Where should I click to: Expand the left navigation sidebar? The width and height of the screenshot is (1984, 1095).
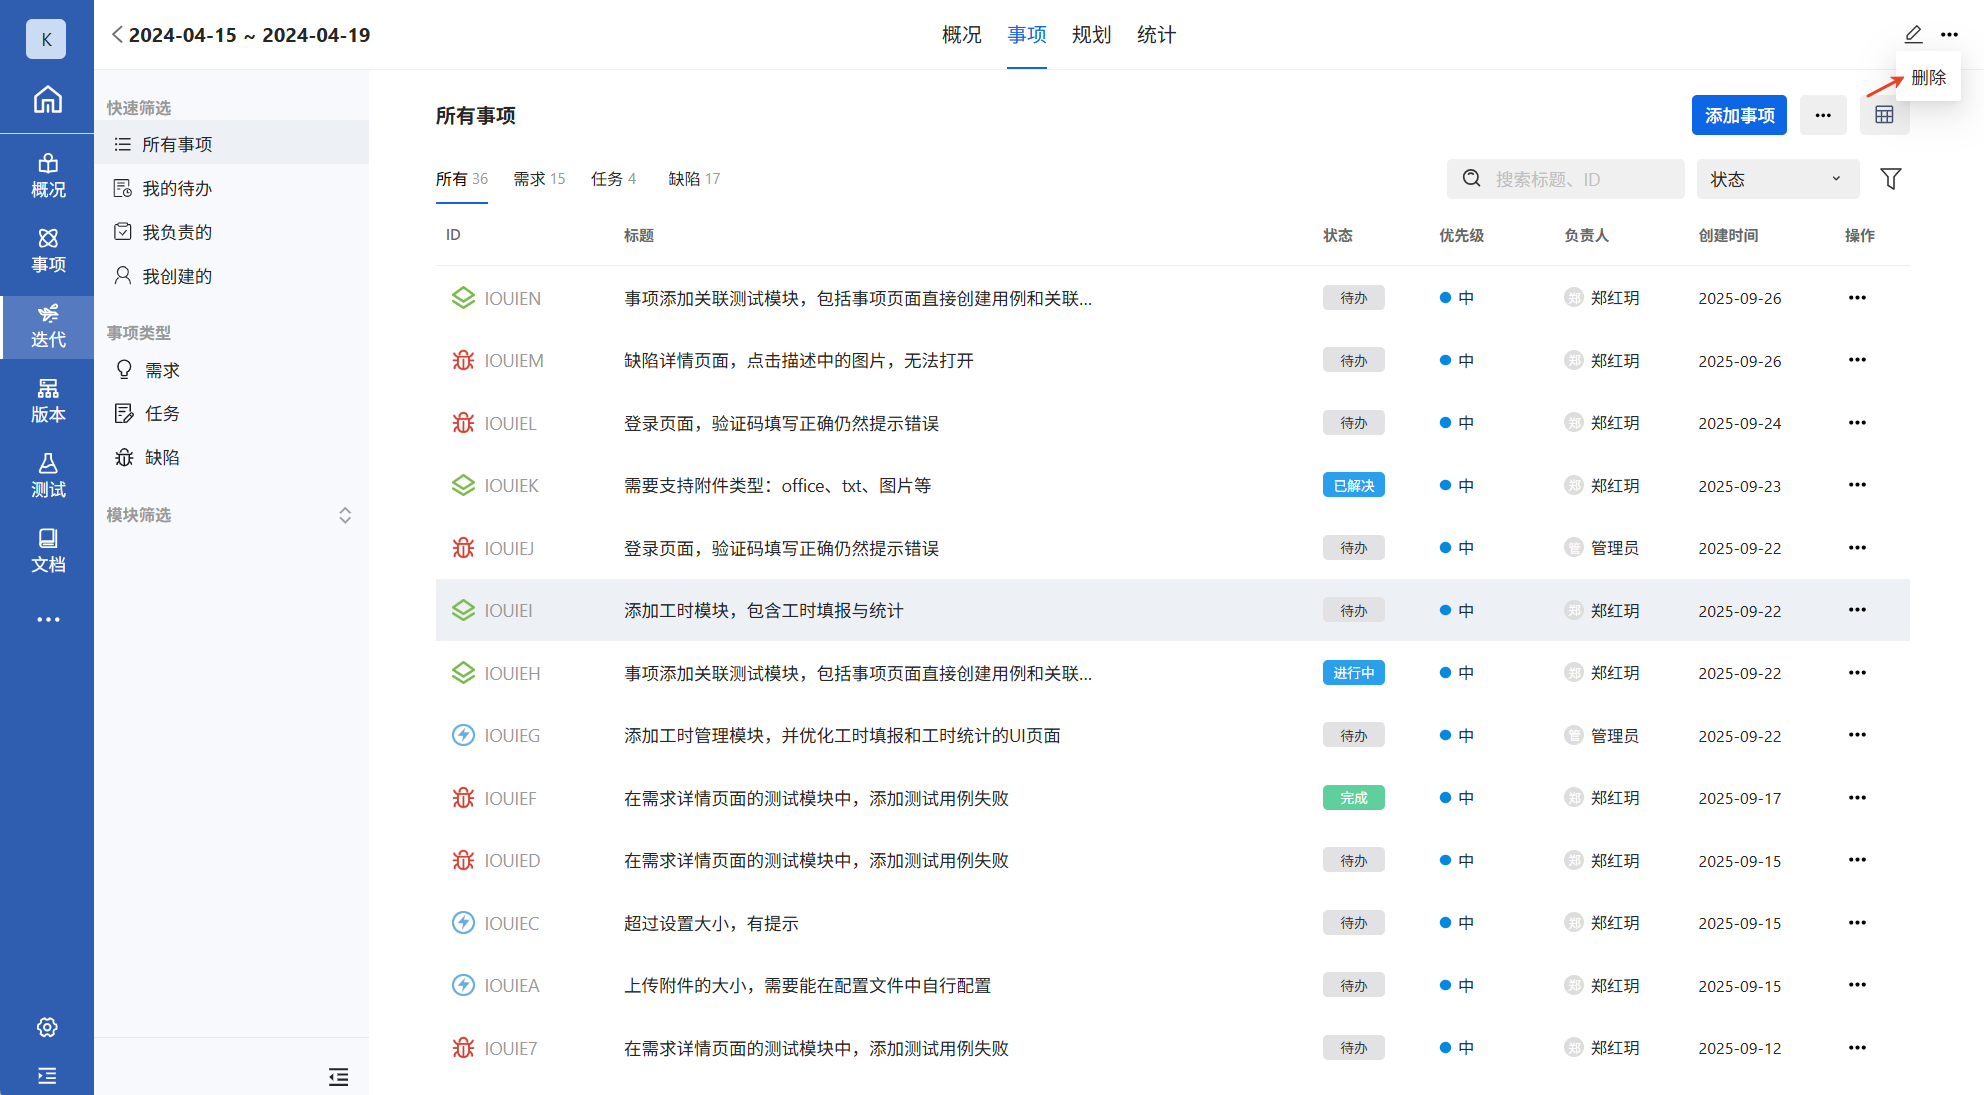47,1076
